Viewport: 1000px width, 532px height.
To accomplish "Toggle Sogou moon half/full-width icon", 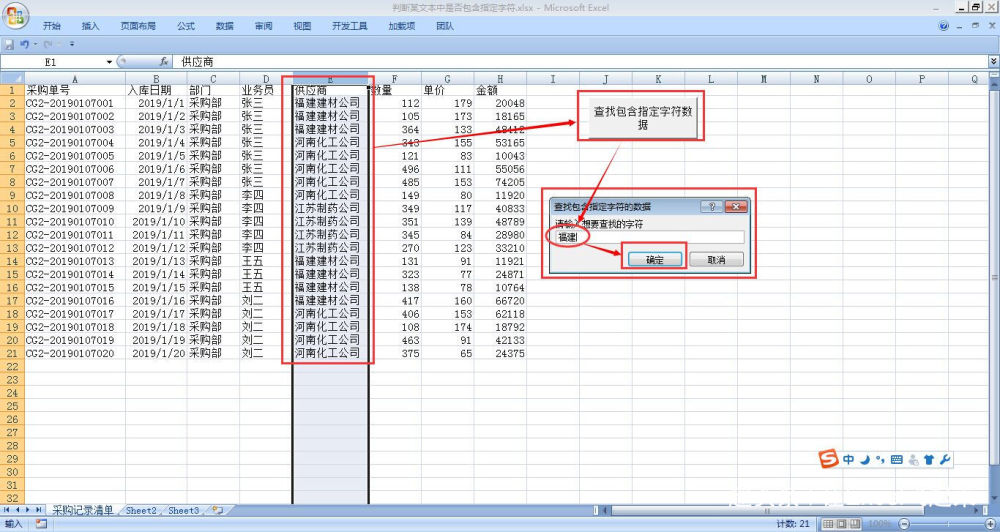I will point(865,460).
